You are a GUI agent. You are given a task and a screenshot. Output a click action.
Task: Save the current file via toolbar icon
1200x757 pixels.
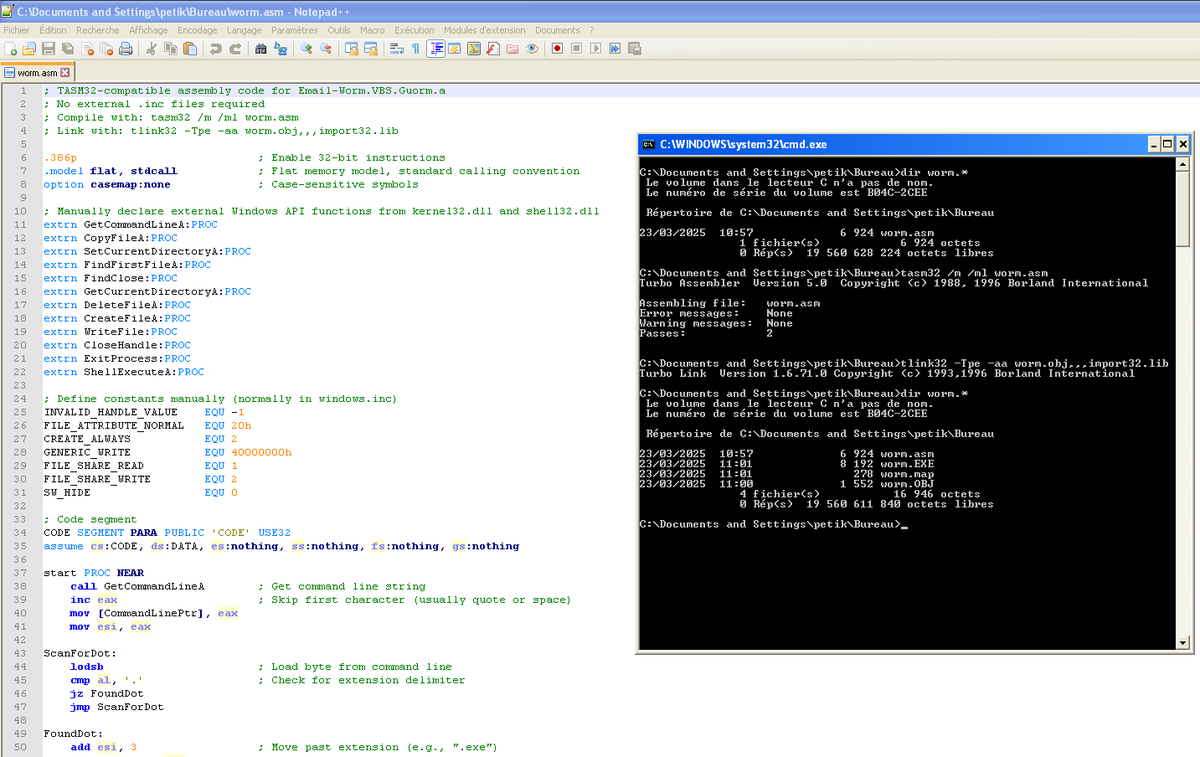pos(48,48)
